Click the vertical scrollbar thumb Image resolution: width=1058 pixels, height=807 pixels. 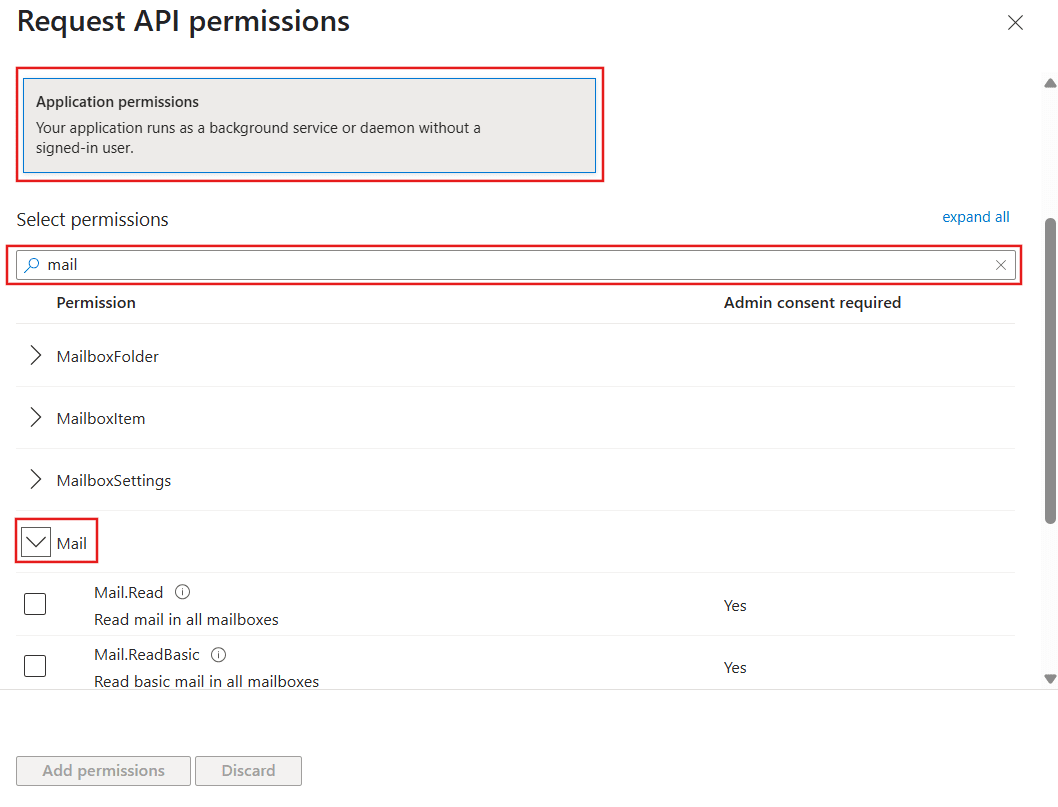(x=1050, y=370)
